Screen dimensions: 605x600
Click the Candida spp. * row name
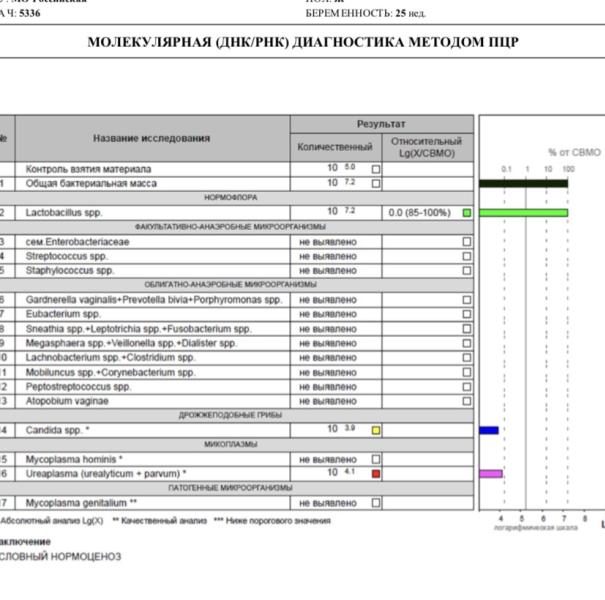coord(57,431)
